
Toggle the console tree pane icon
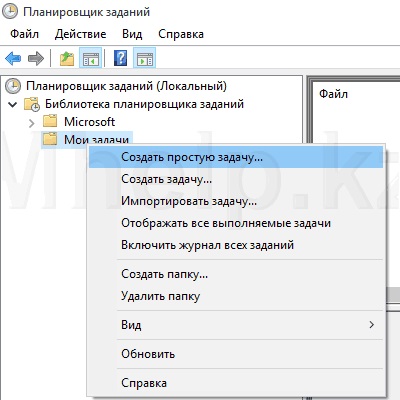[90, 58]
